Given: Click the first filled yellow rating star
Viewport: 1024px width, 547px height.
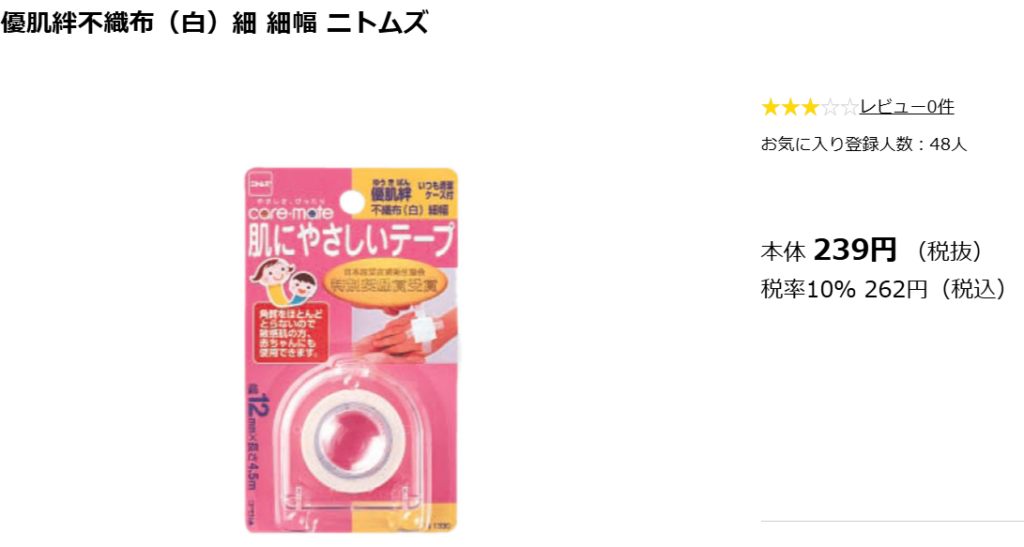Looking at the screenshot, I should (771, 107).
